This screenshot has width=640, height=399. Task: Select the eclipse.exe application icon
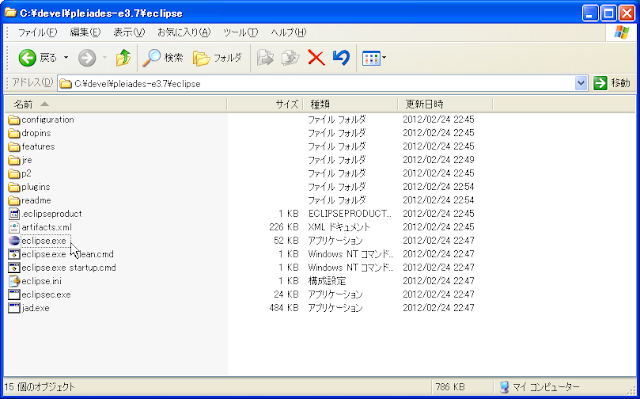[x=14, y=241]
